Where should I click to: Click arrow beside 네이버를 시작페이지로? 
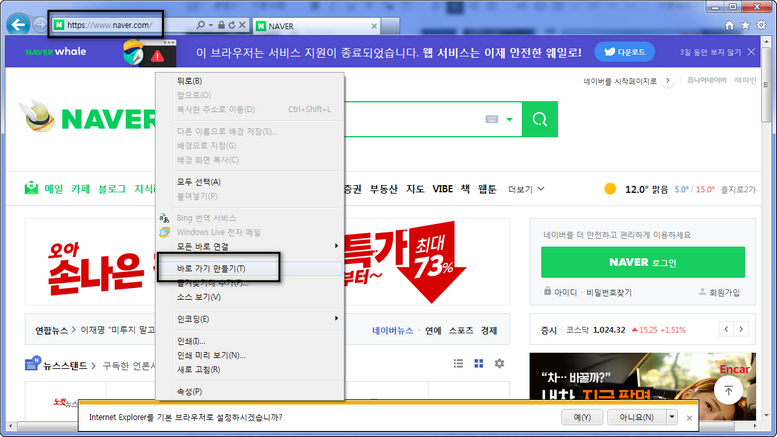point(667,80)
